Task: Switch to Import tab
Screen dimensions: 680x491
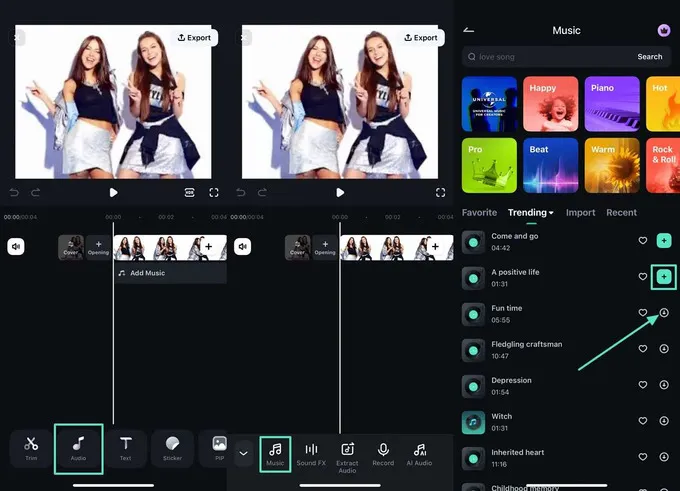Action: [580, 213]
